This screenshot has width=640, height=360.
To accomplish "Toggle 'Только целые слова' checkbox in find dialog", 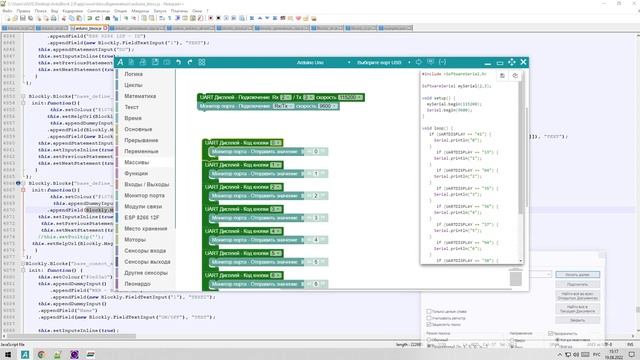I will tap(429, 311).
